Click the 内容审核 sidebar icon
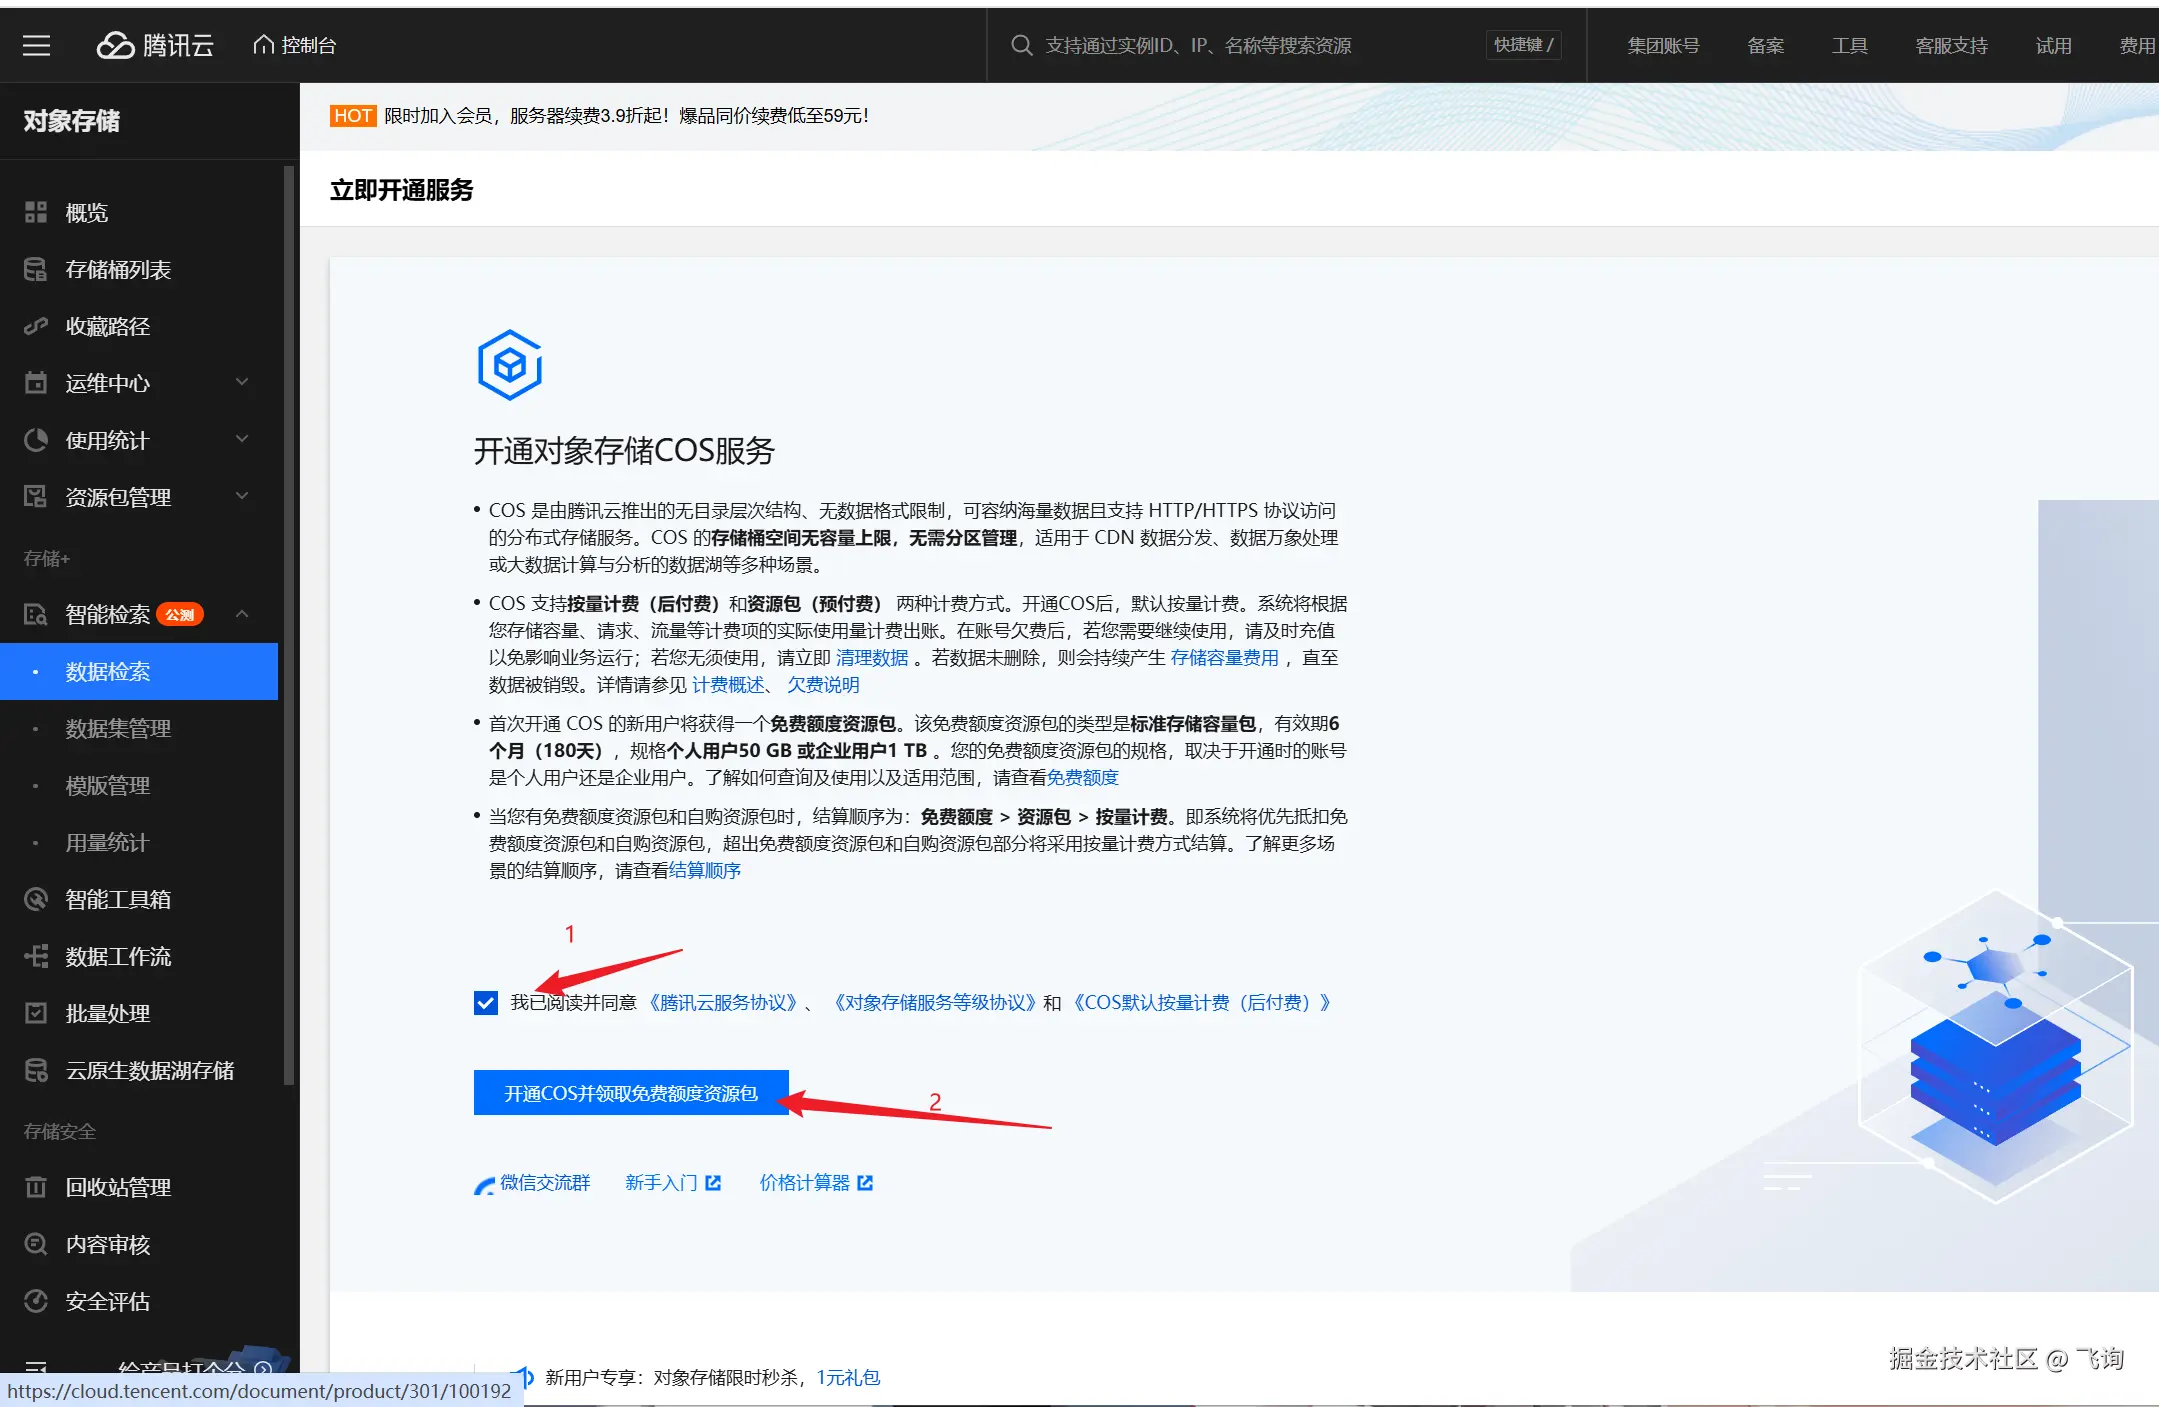 click(x=36, y=1244)
